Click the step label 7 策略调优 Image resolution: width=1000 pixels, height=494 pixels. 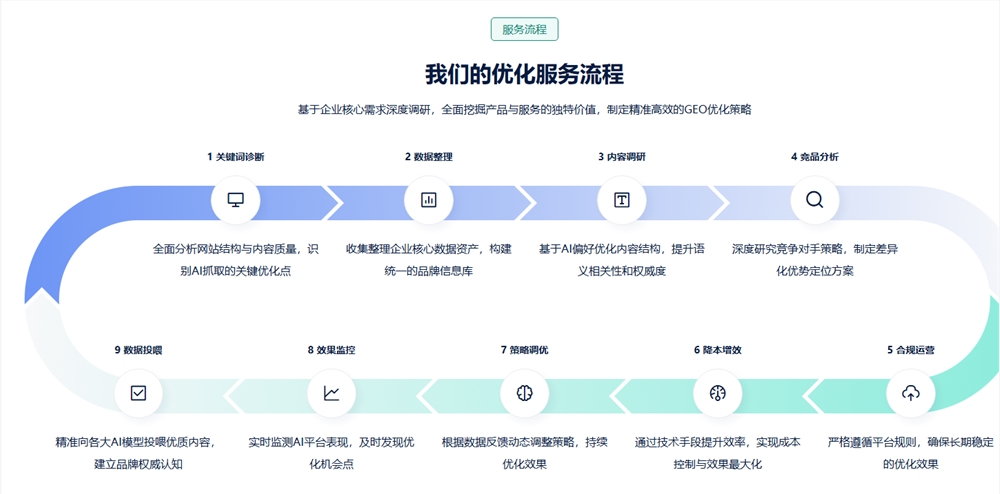click(x=524, y=350)
